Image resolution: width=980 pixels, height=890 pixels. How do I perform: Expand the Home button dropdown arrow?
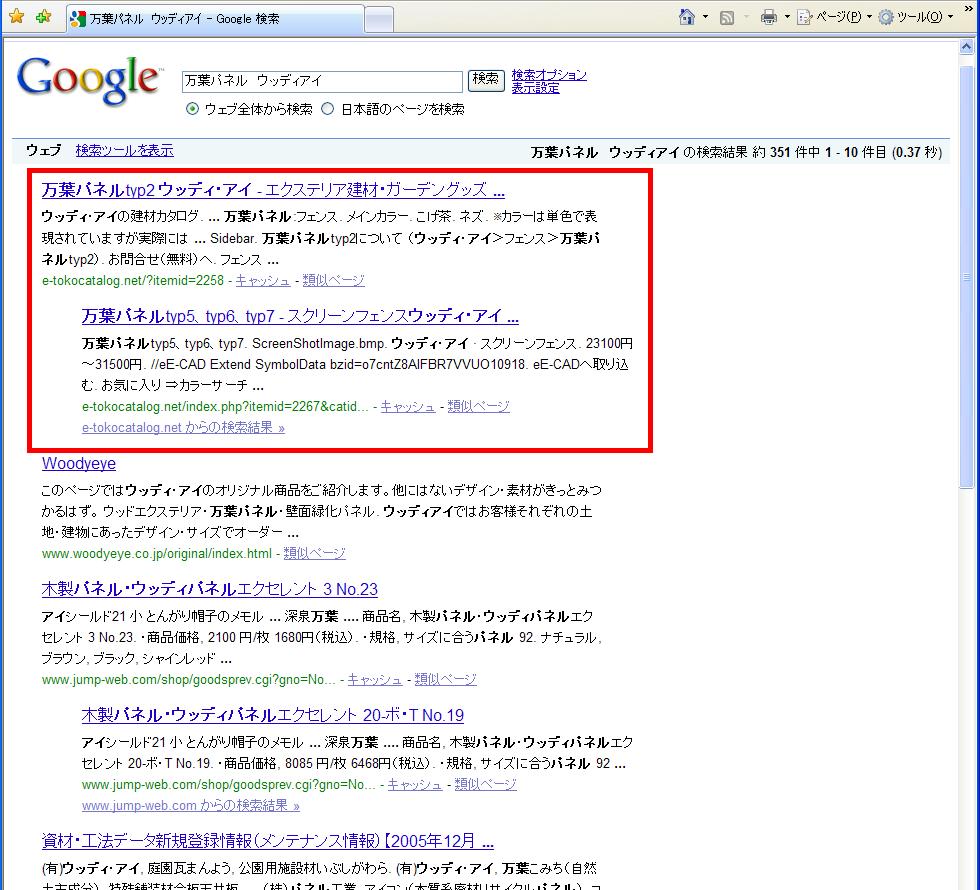pyautogui.click(x=705, y=17)
